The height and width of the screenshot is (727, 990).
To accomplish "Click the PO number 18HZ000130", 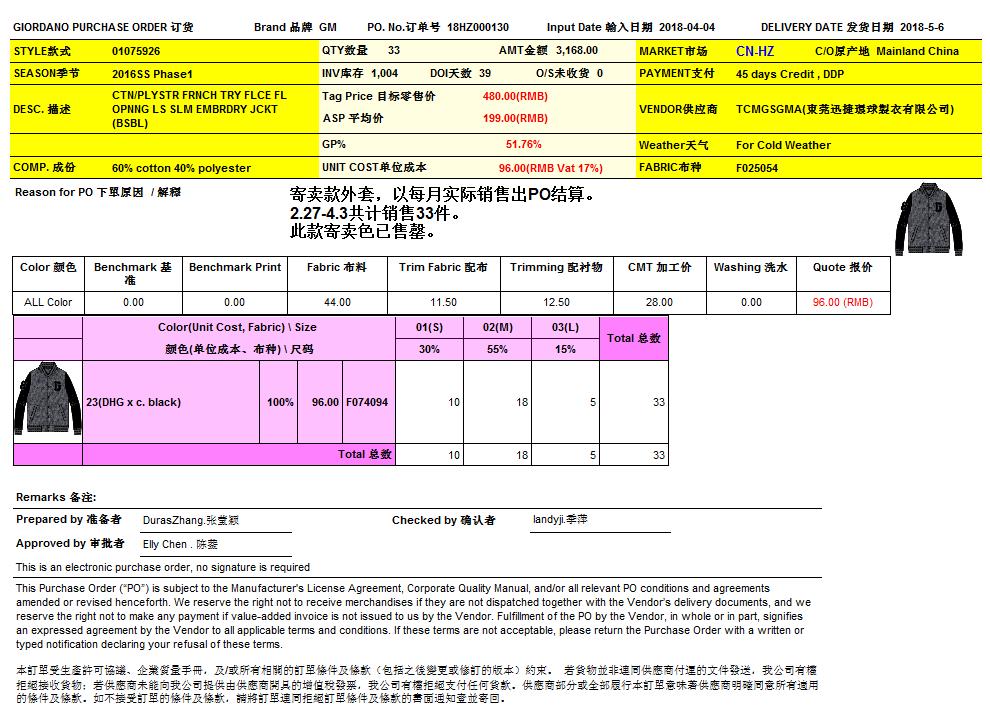I will 478,28.
